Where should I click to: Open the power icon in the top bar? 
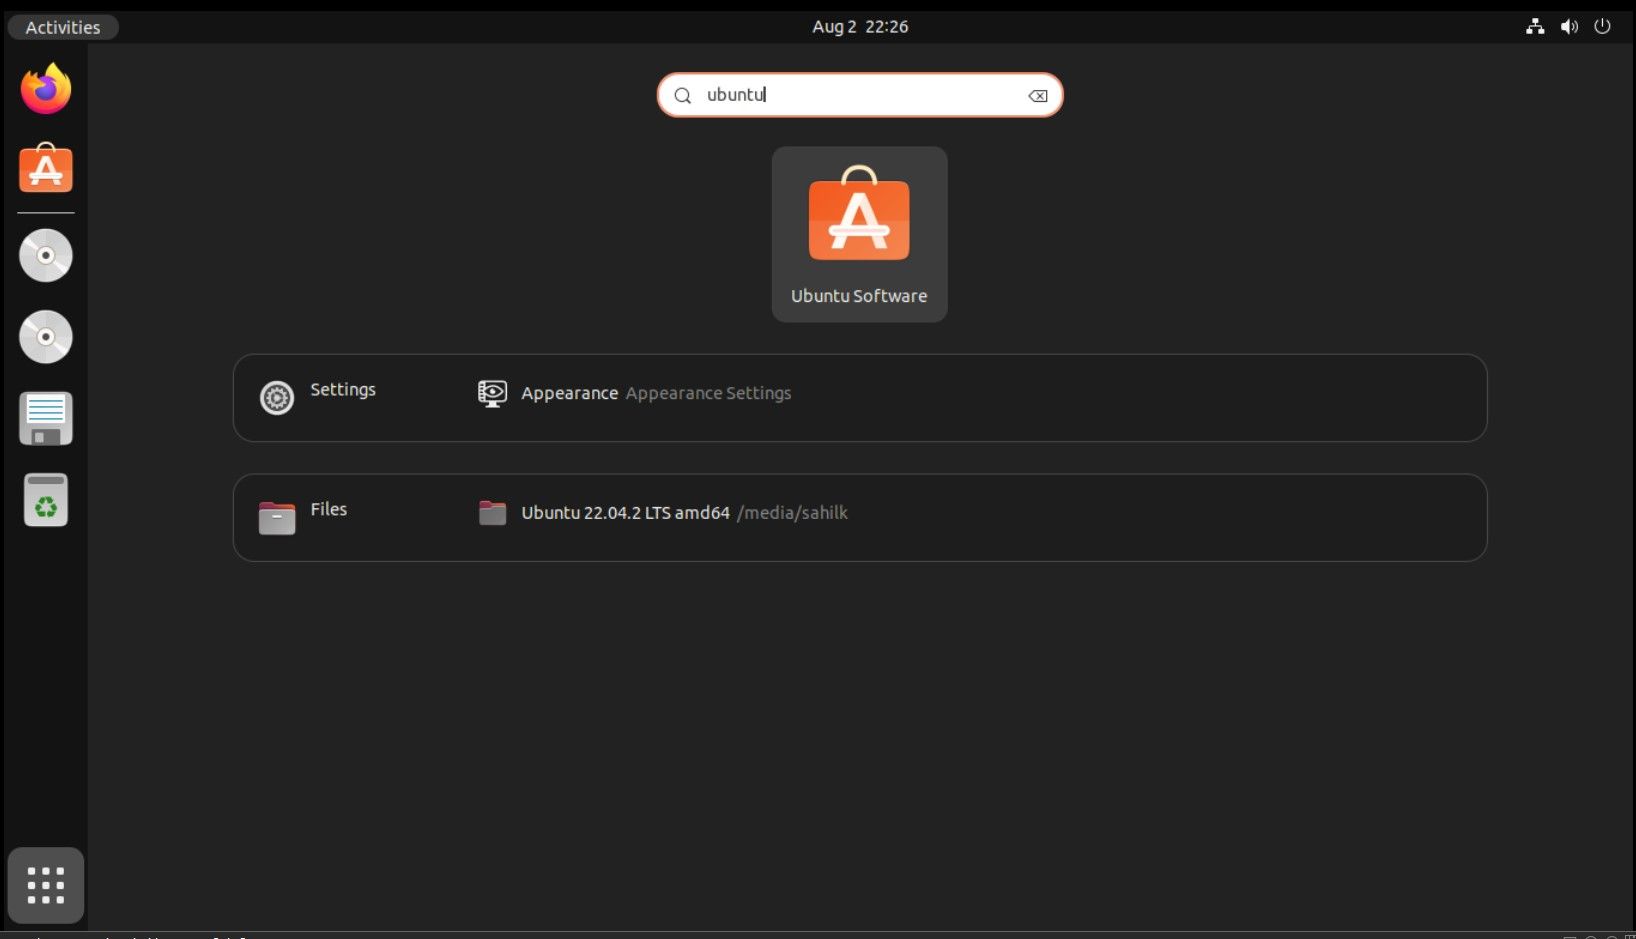point(1602,27)
